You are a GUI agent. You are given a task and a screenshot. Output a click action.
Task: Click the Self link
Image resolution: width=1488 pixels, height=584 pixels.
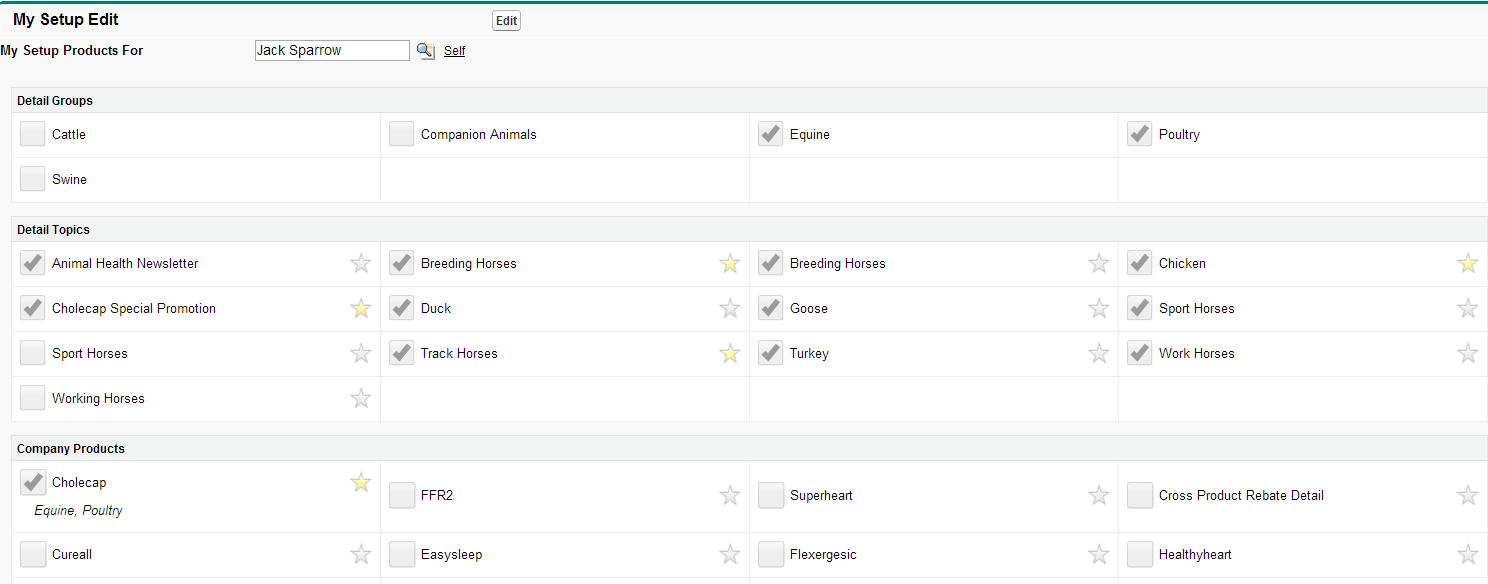[454, 51]
